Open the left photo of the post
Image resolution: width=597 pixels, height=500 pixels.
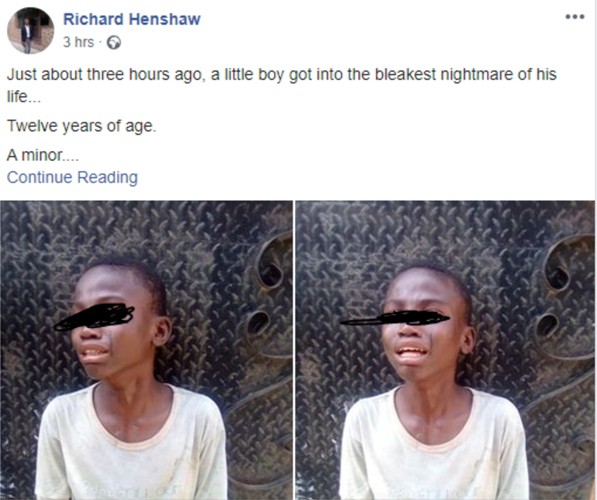coord(146,350)
